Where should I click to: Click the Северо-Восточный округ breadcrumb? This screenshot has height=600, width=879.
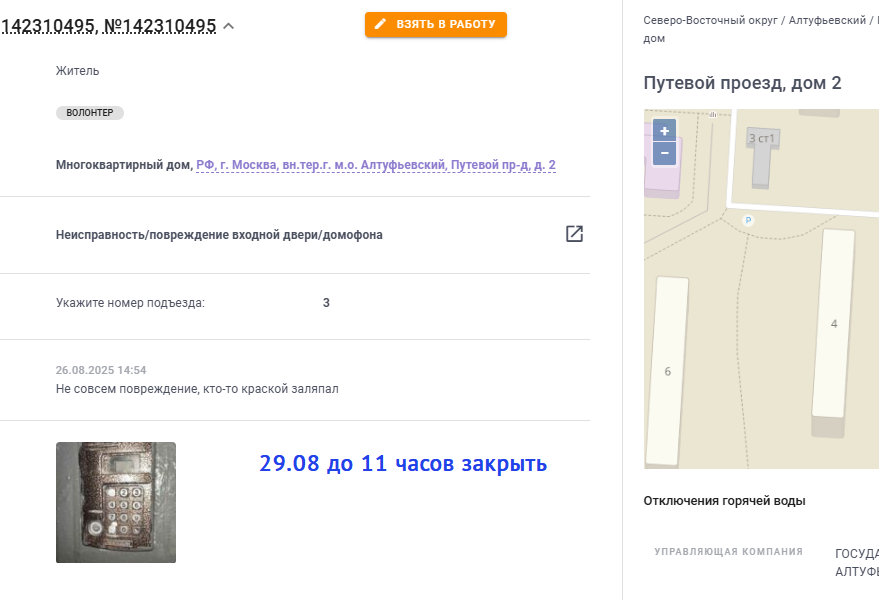point(710,20)
